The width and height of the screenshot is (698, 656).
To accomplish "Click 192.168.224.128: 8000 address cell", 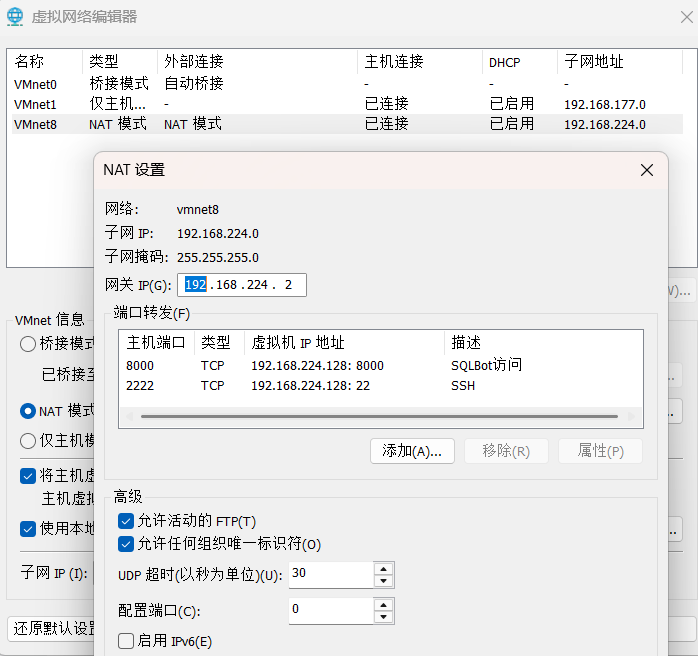I will pos(317,365).
